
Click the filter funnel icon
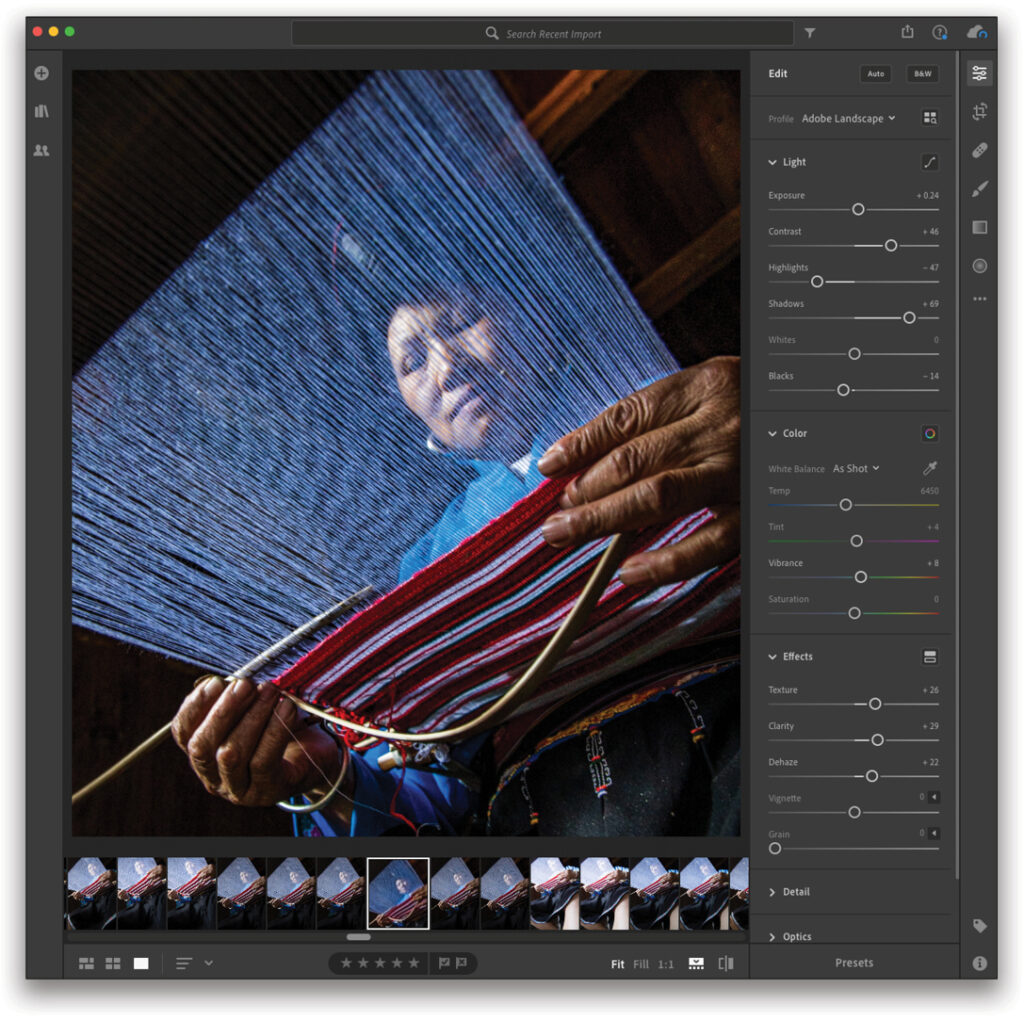click(x=810, y=33)
